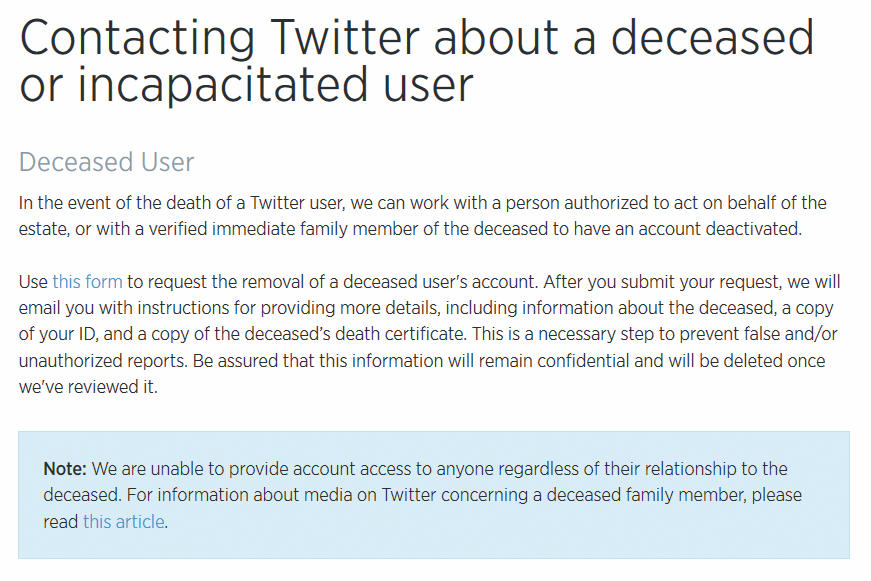Image resolution: width=871 pixels, height=581 pixels.
Task: Click the 'Deceased User' section heading
Action: click(x=106, y=162)
